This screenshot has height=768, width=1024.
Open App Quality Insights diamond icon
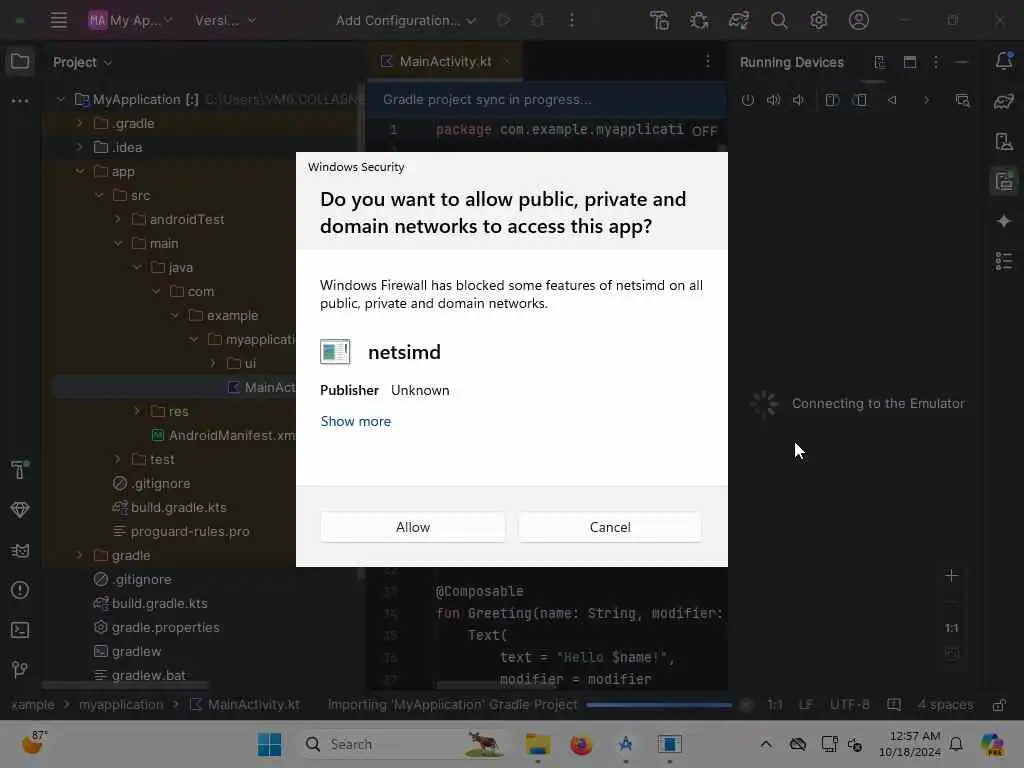pyautogui.click(x=20, y=509)
